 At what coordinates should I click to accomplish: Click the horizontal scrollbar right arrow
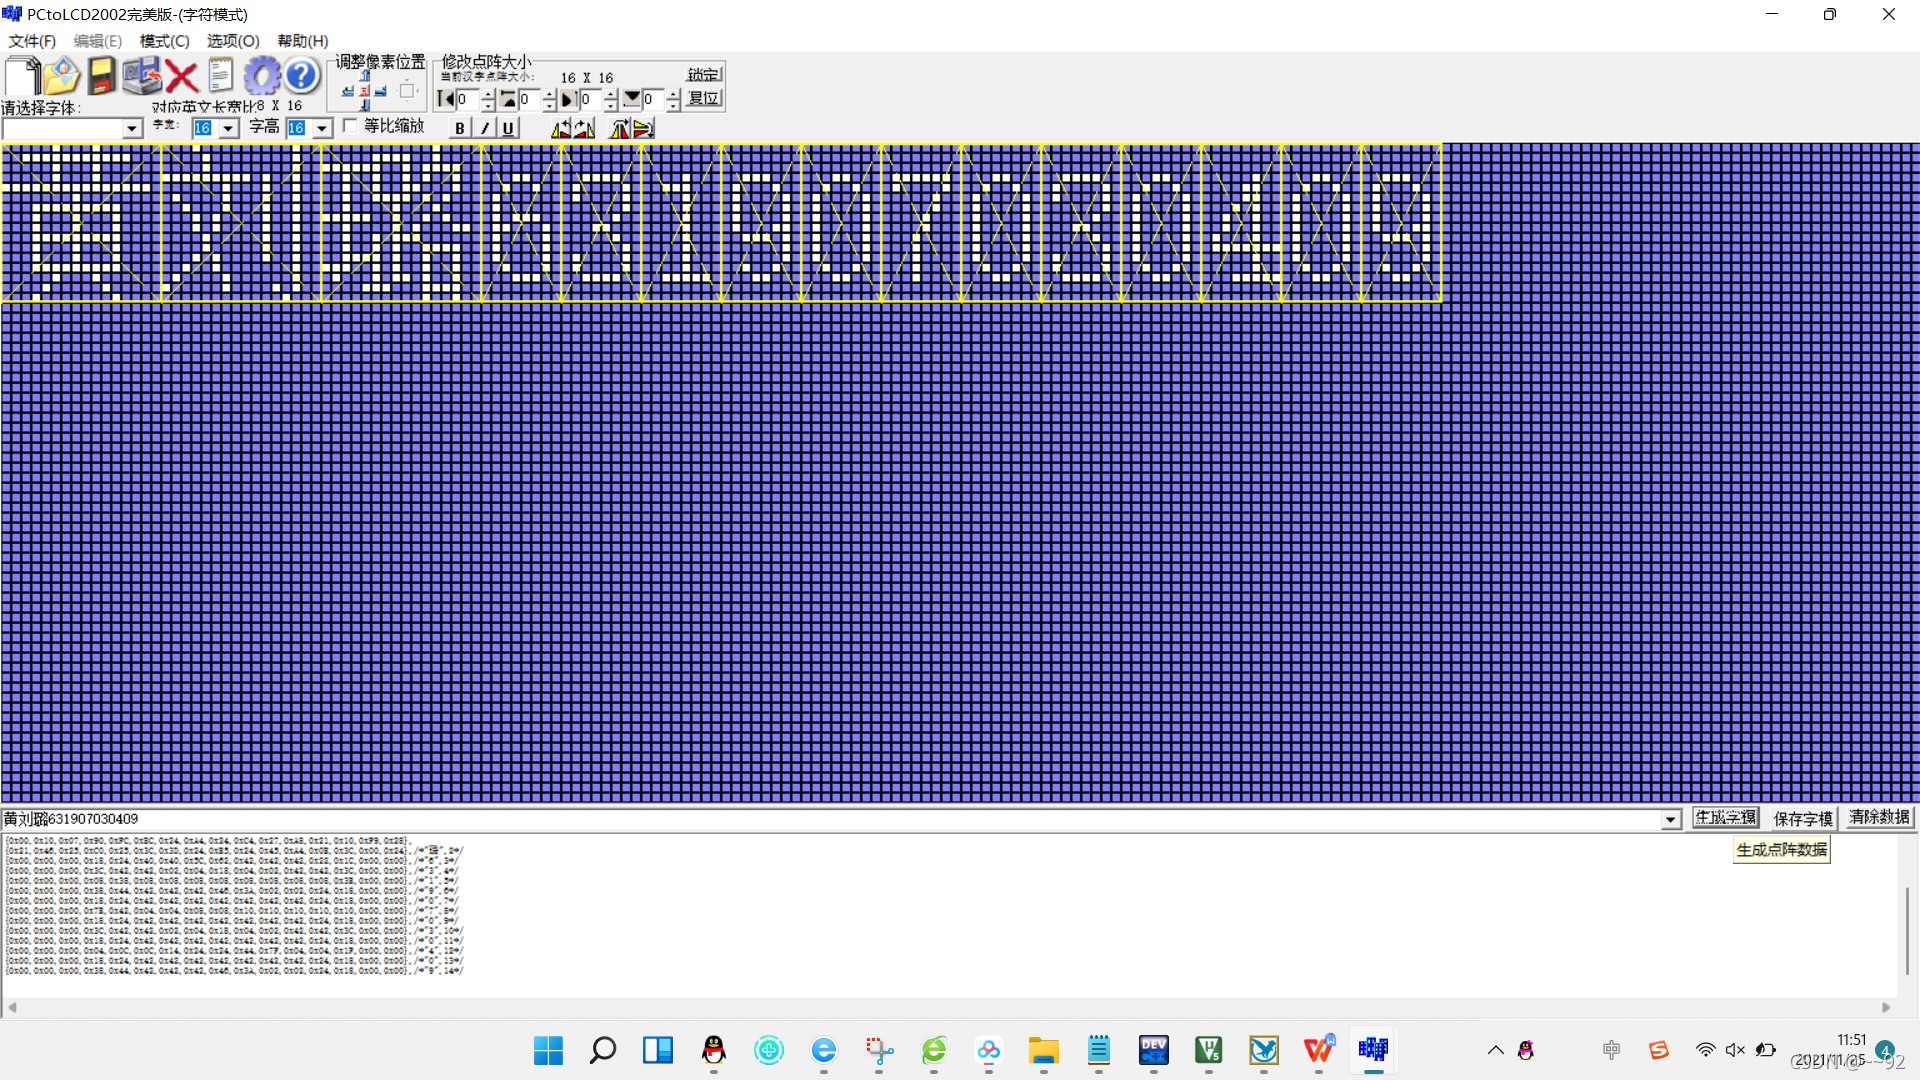tap(1887, 1008)
